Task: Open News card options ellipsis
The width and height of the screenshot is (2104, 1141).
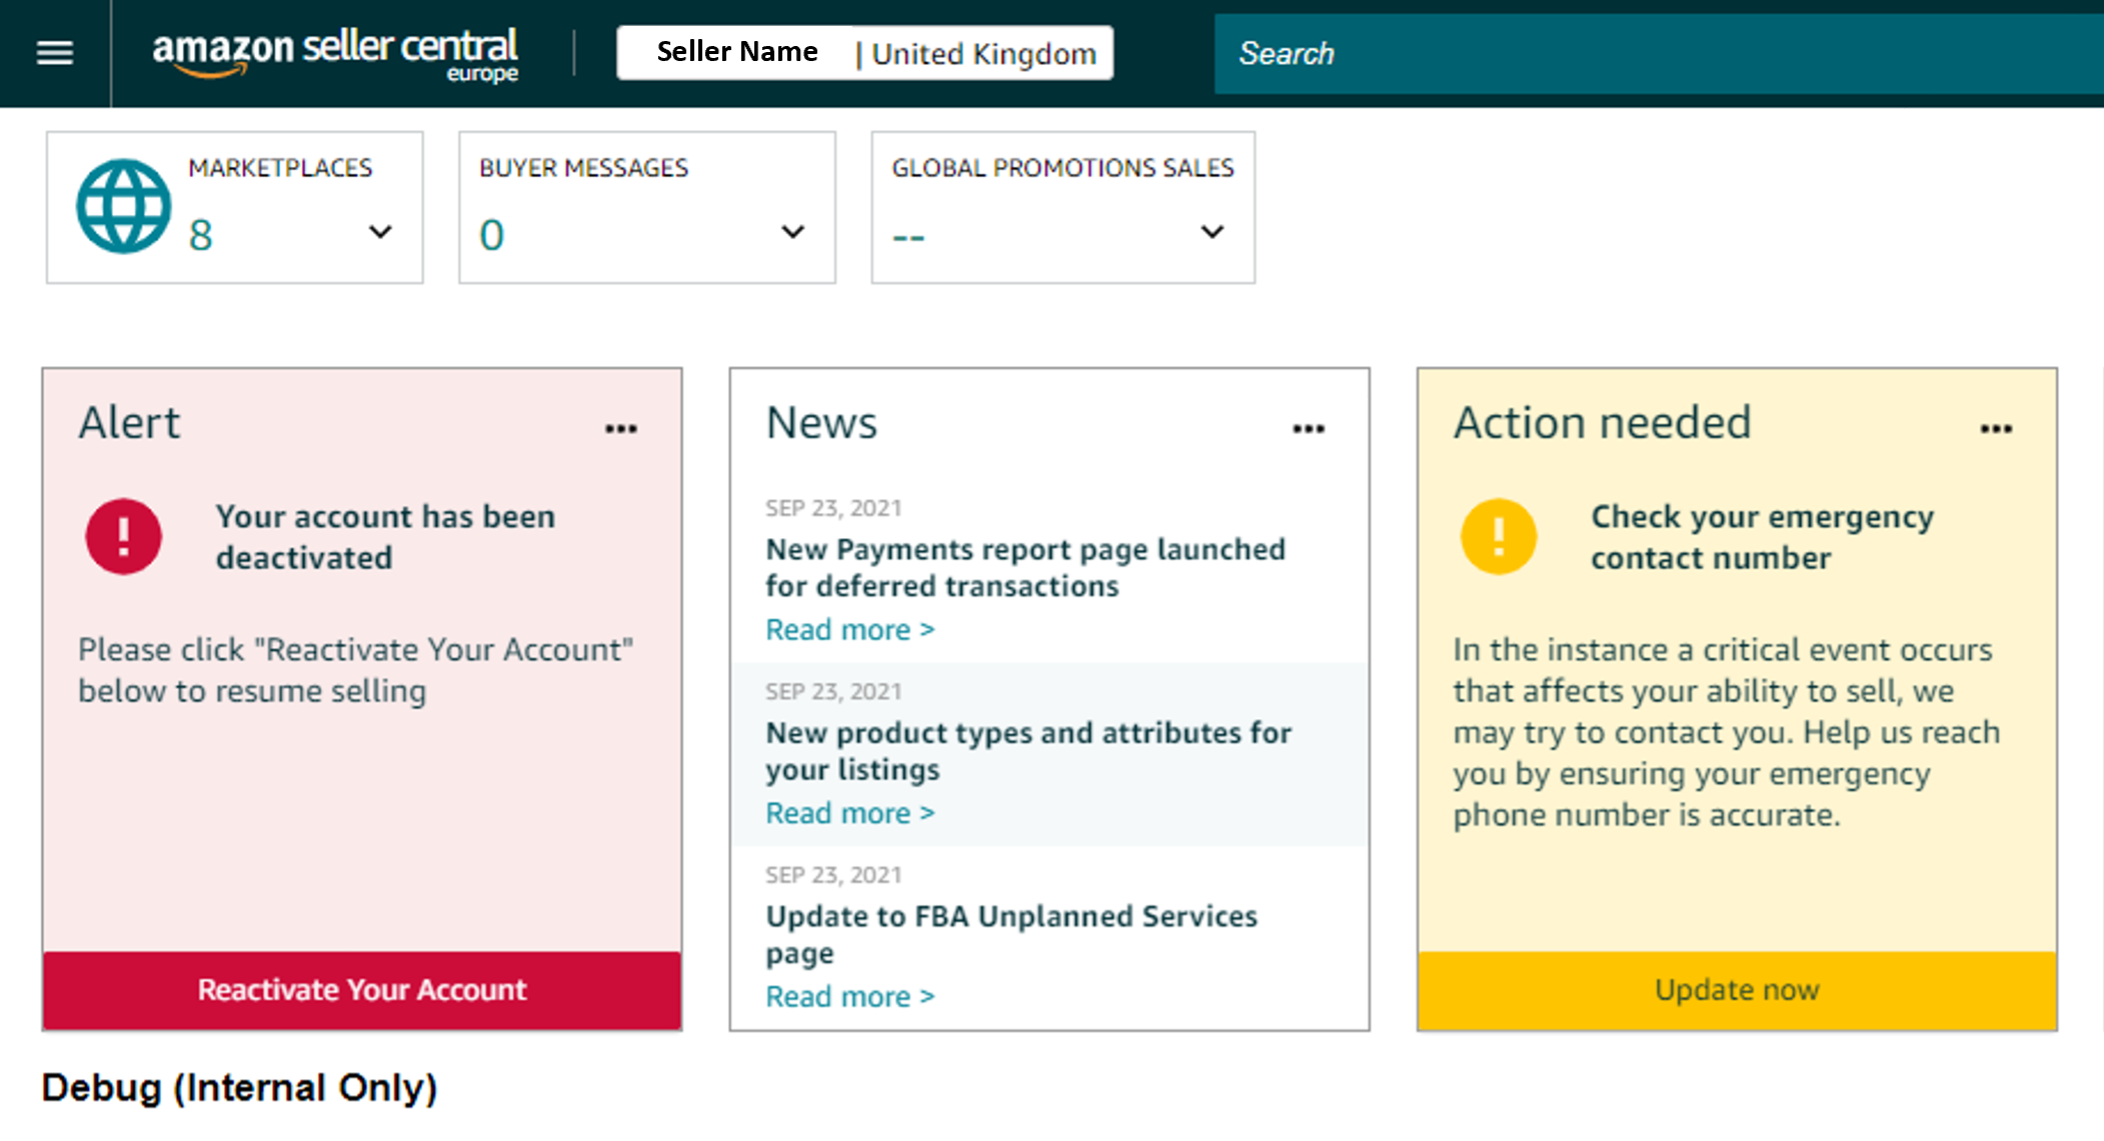Action: click(x=1308, y=429)
